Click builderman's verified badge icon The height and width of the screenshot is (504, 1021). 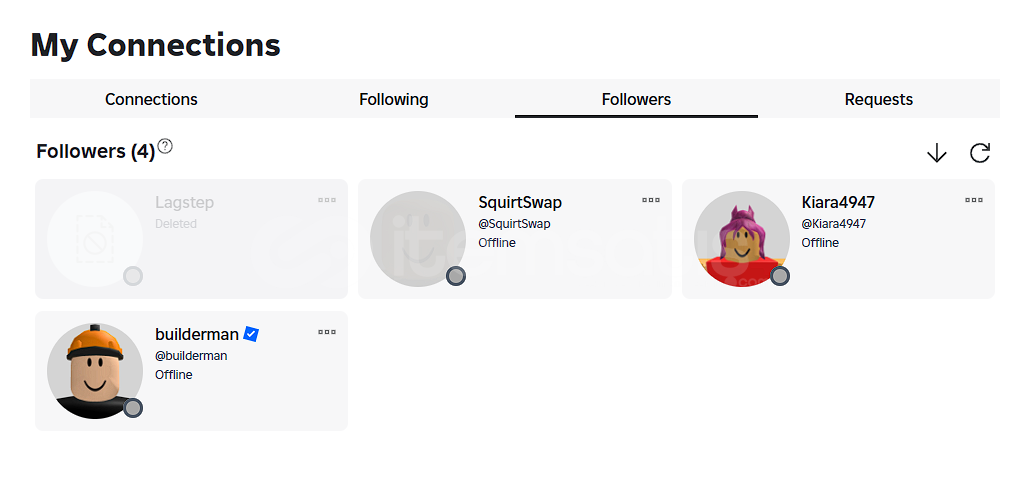[251, 334]
